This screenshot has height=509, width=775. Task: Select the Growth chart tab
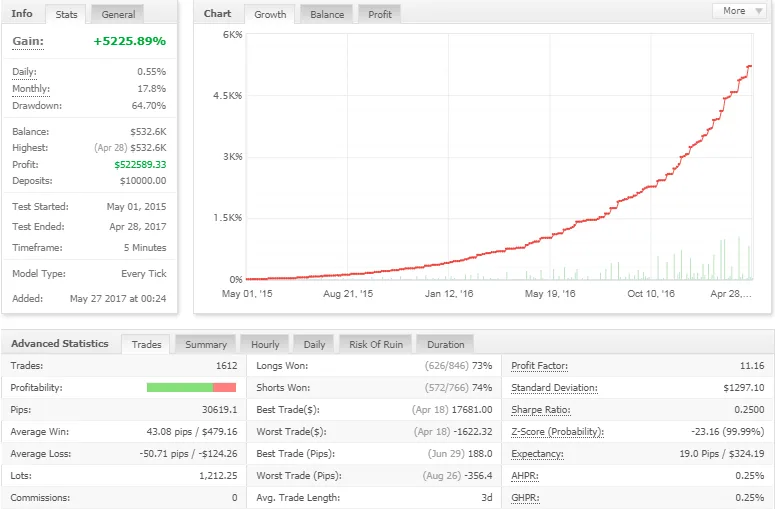(x=270, y=14)
